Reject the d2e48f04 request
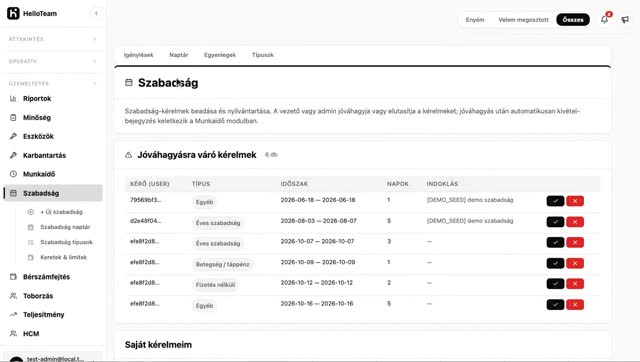This screenshot has width=640, height=362. tap(575, 222)
